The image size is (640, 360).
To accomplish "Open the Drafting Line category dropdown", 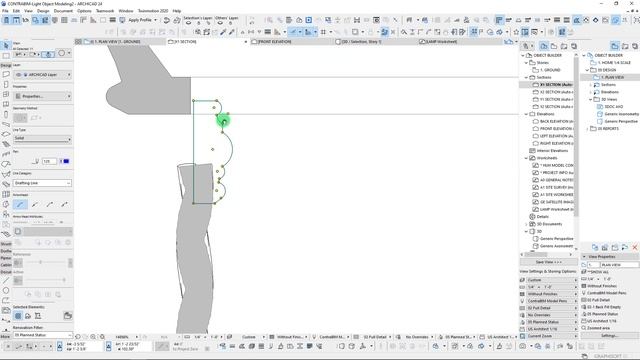I will point(42,183).
